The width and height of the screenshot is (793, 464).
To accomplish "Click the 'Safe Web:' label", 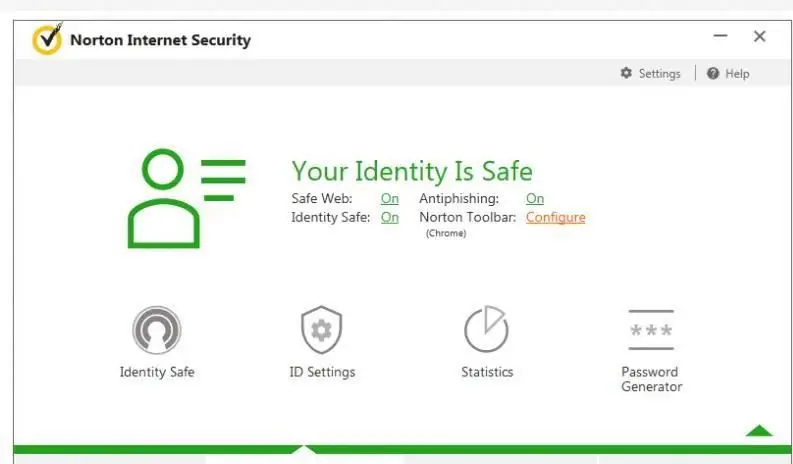I will 322,198.
